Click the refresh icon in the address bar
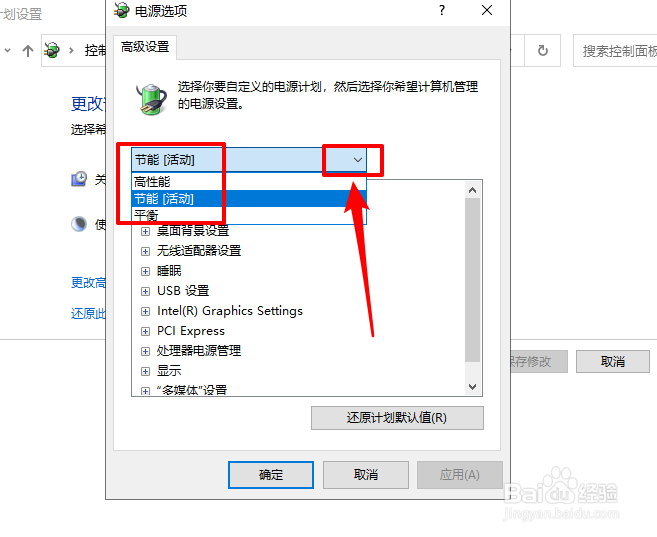Image resolution: width=657 pixels, height=537 pixels. 543,51
